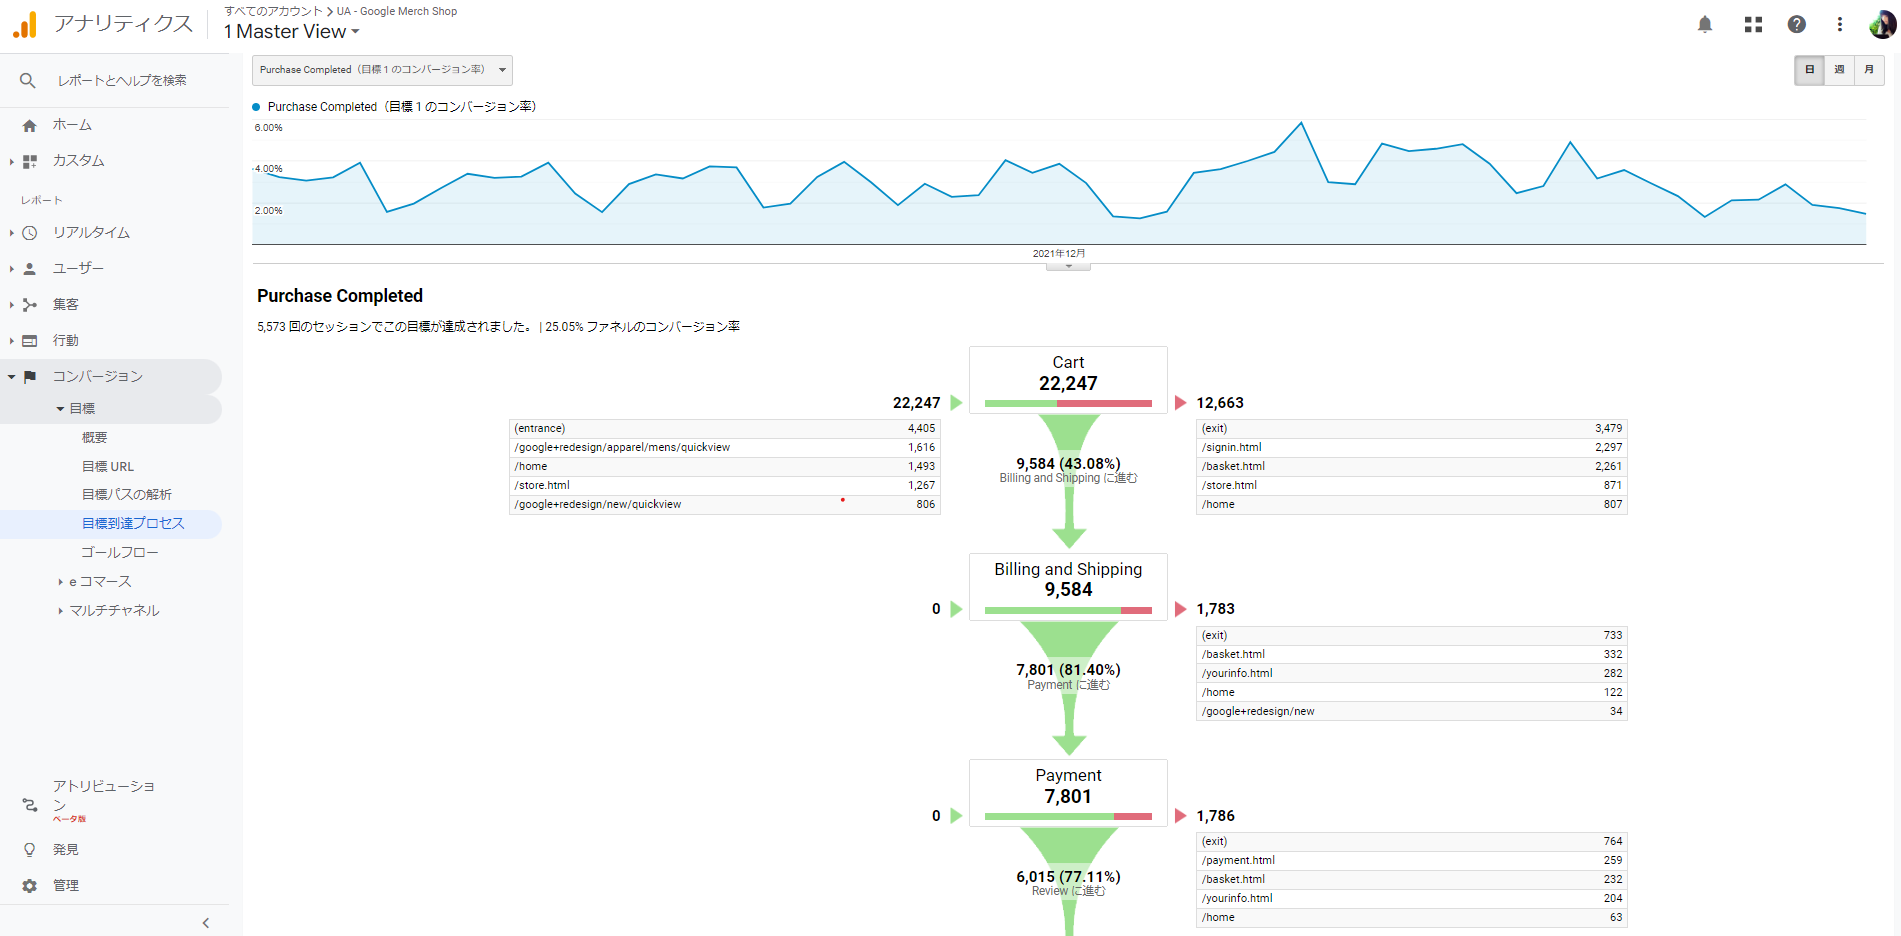Open the ホーム home icon in sidebar
This screenshot has height=936, width=1901.
click(x=30, y=126)
